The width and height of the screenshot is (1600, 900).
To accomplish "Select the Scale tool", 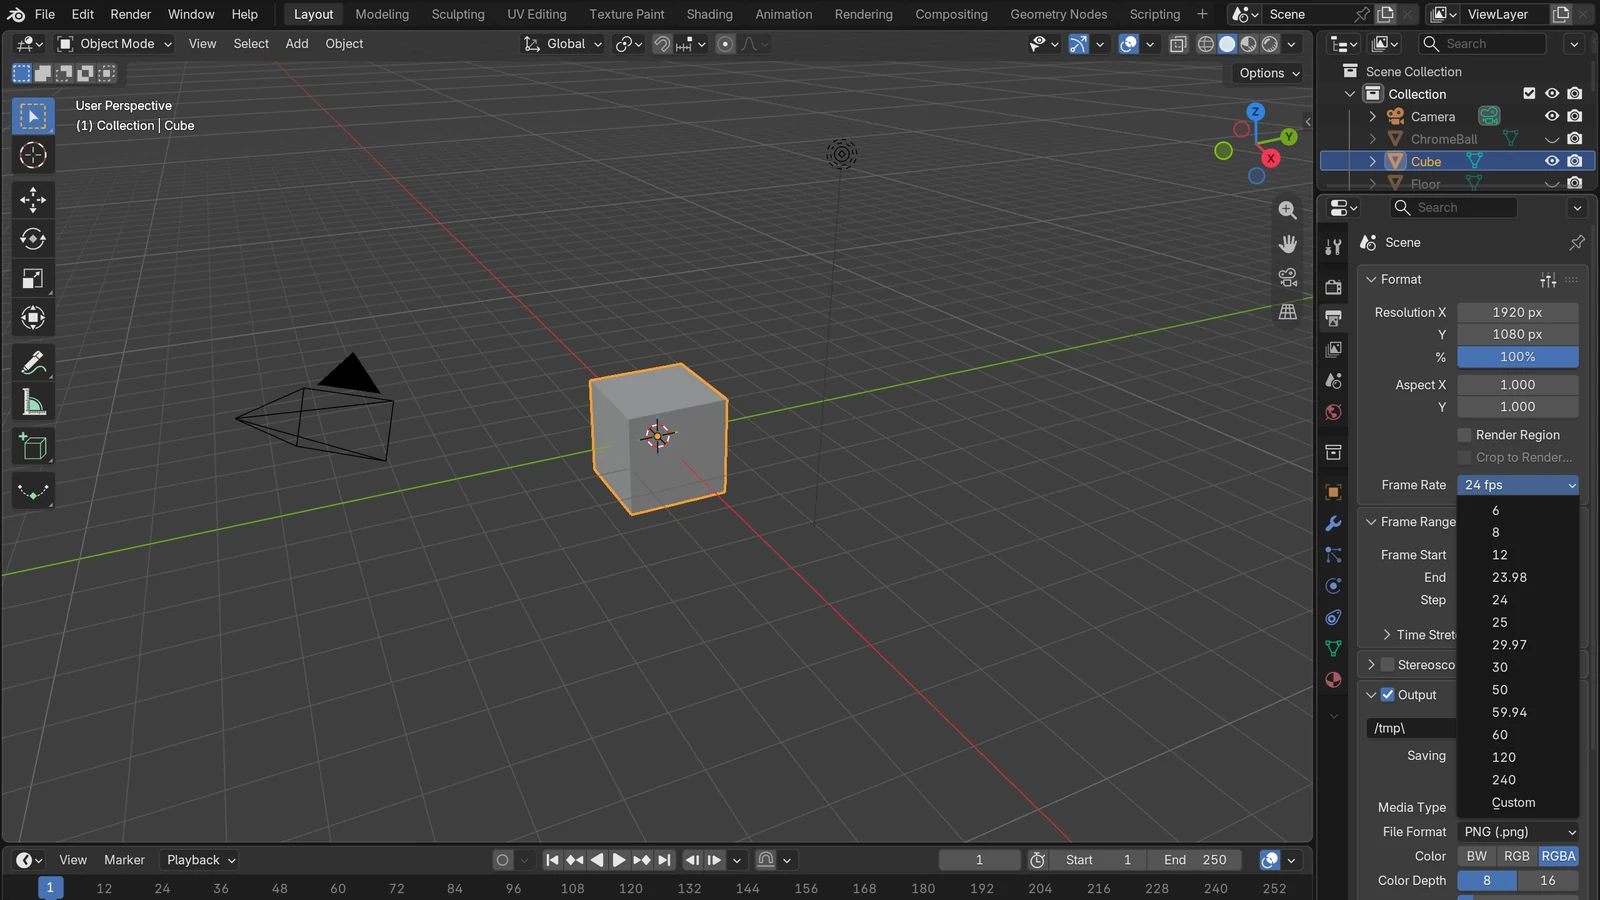I will [x=33, y=279].
